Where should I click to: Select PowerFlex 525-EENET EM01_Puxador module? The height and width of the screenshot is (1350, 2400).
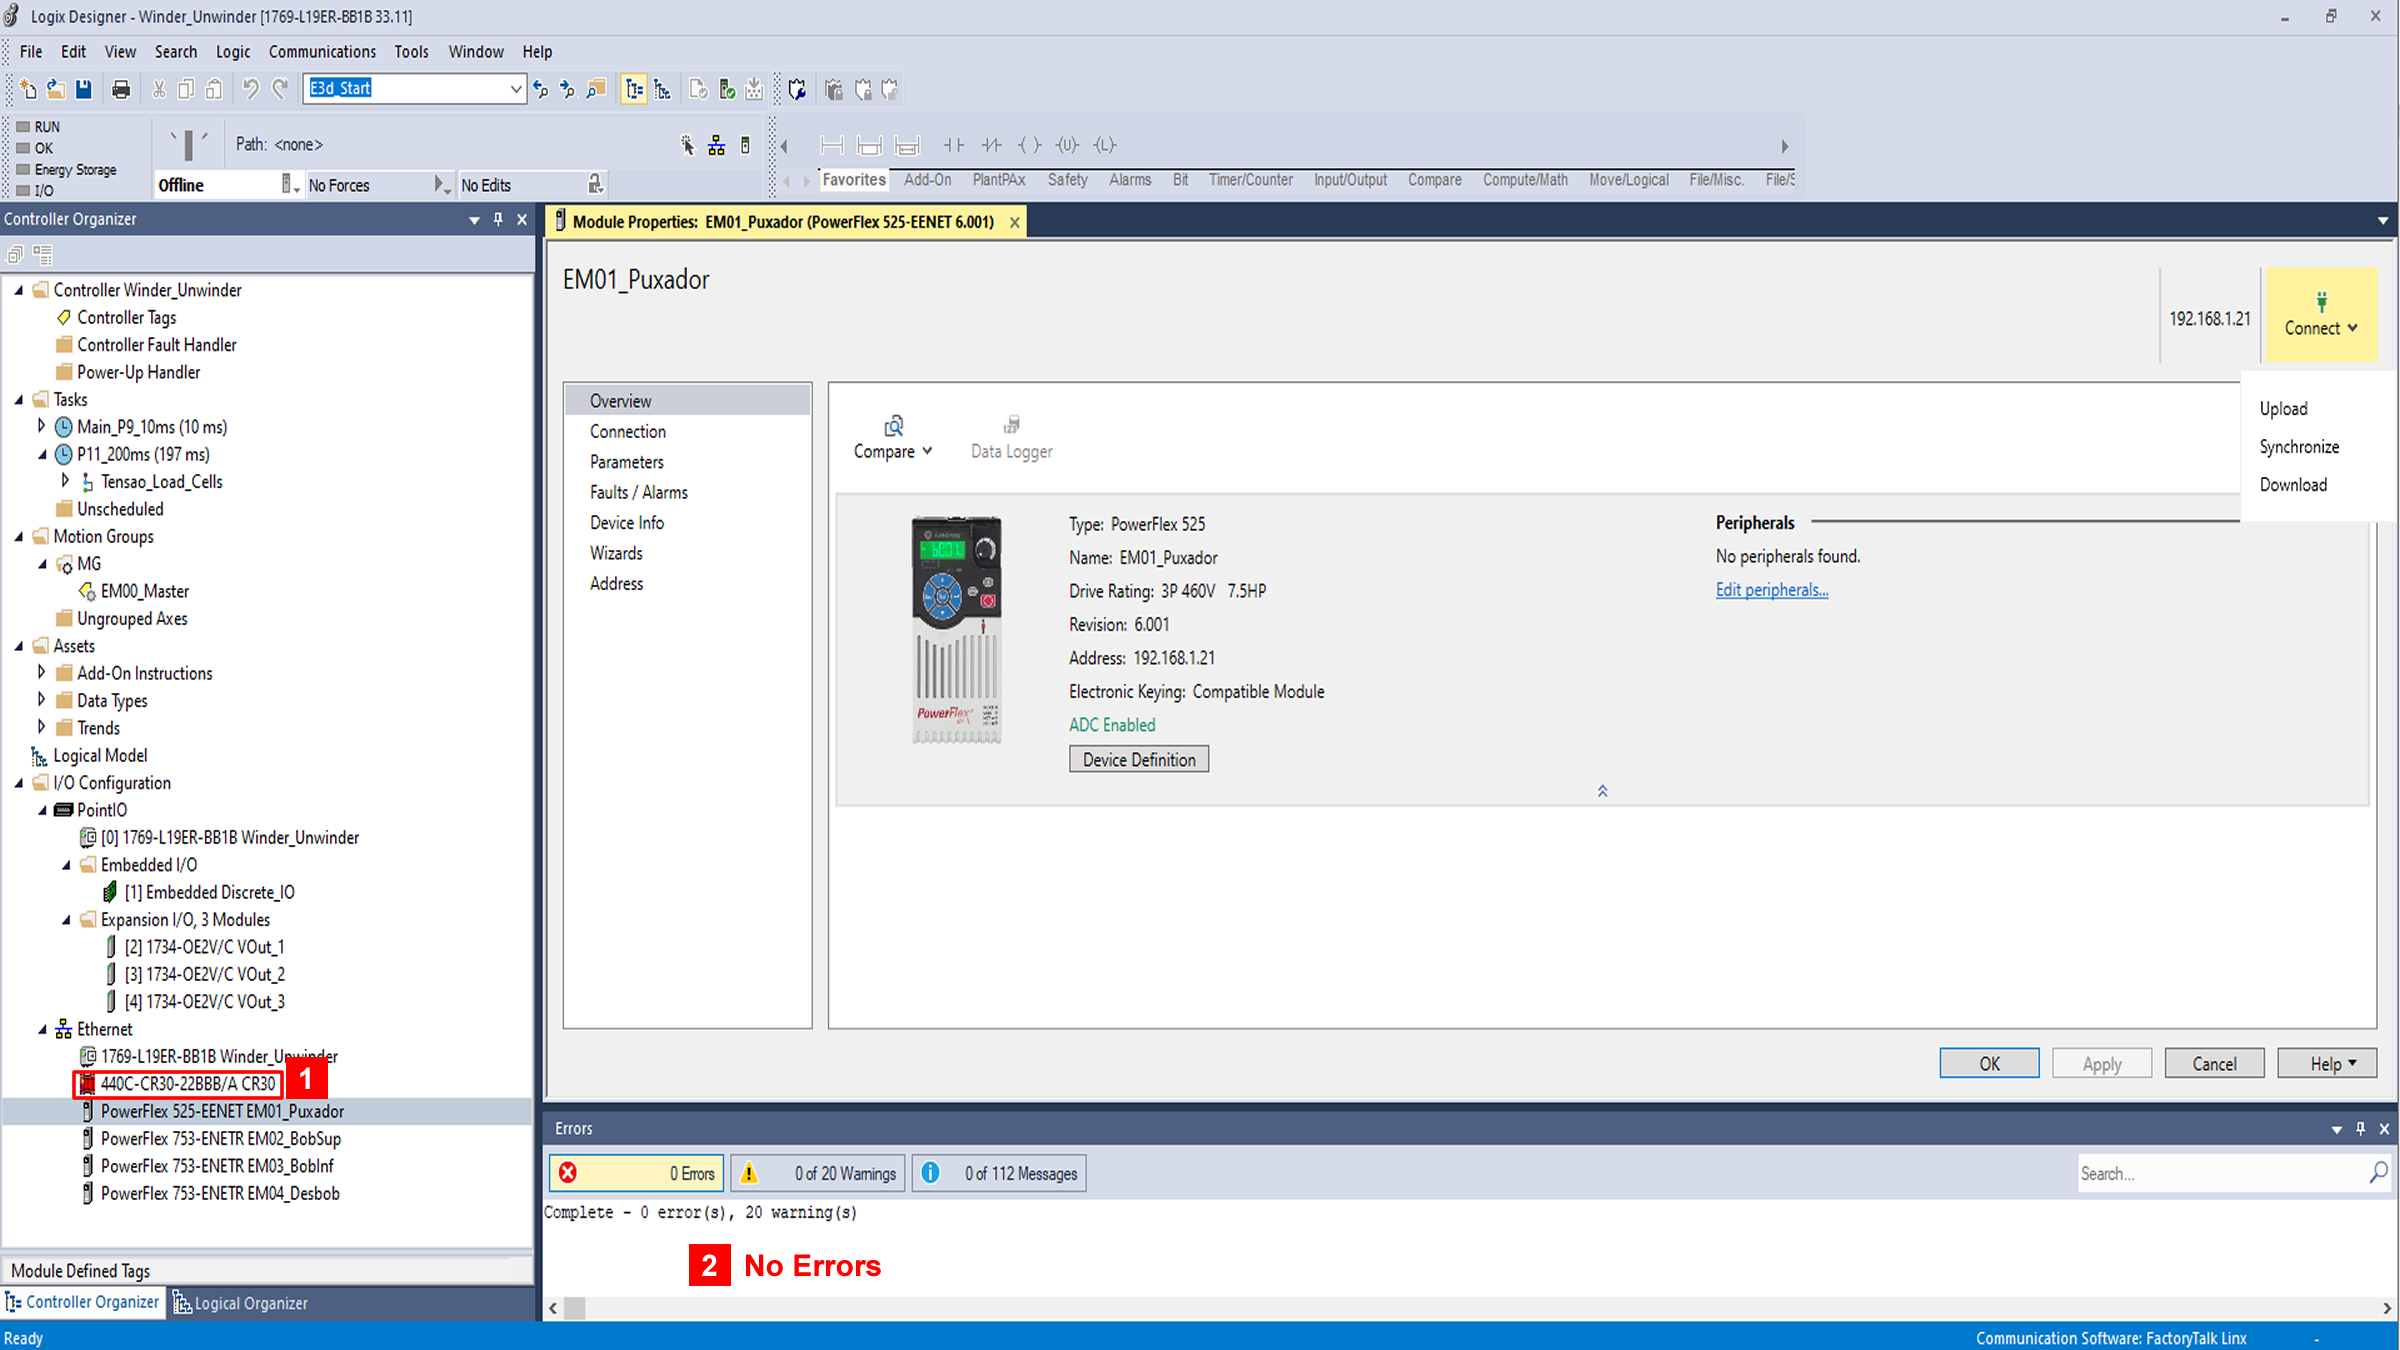pos(223,1111)
